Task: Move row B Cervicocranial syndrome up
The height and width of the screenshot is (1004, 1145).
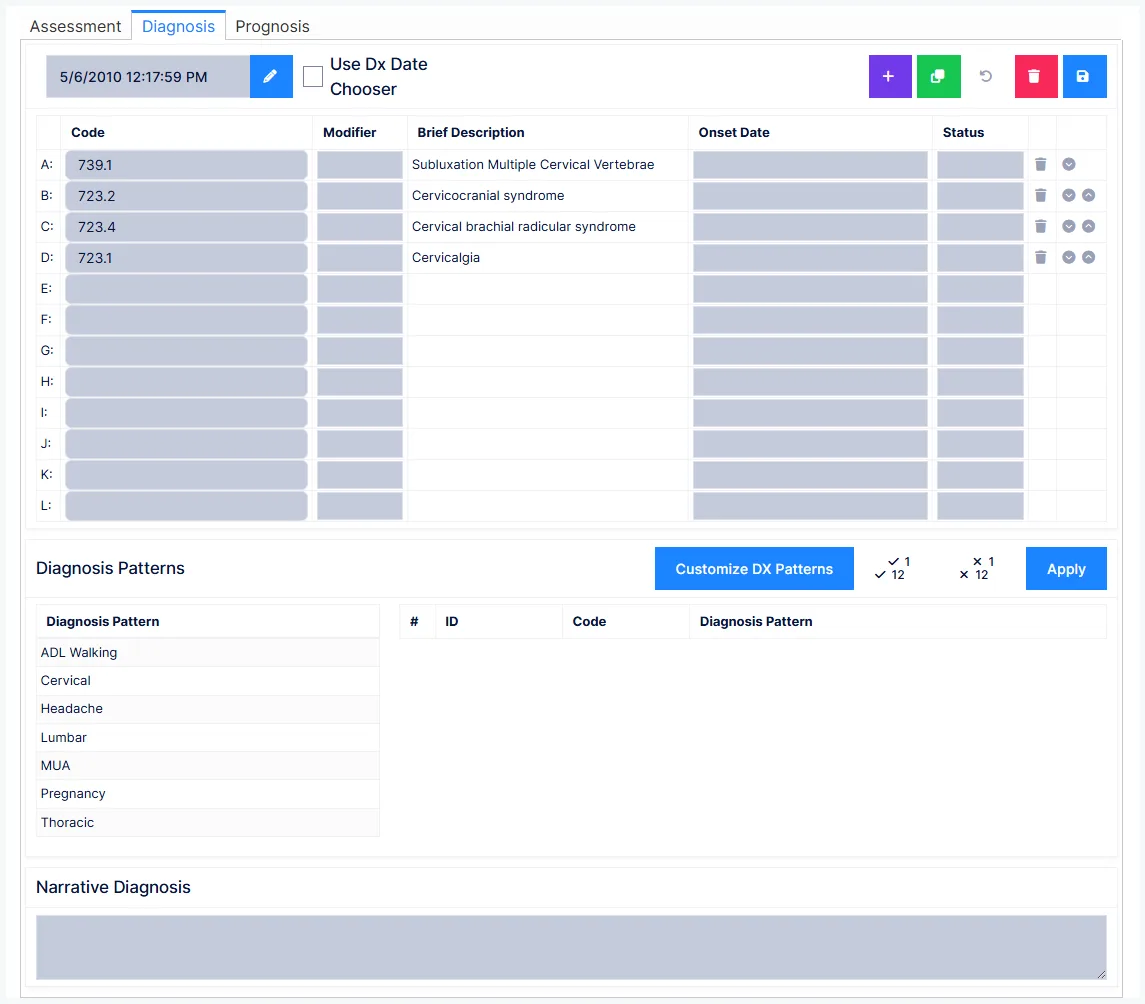Action: [1088, 195]
